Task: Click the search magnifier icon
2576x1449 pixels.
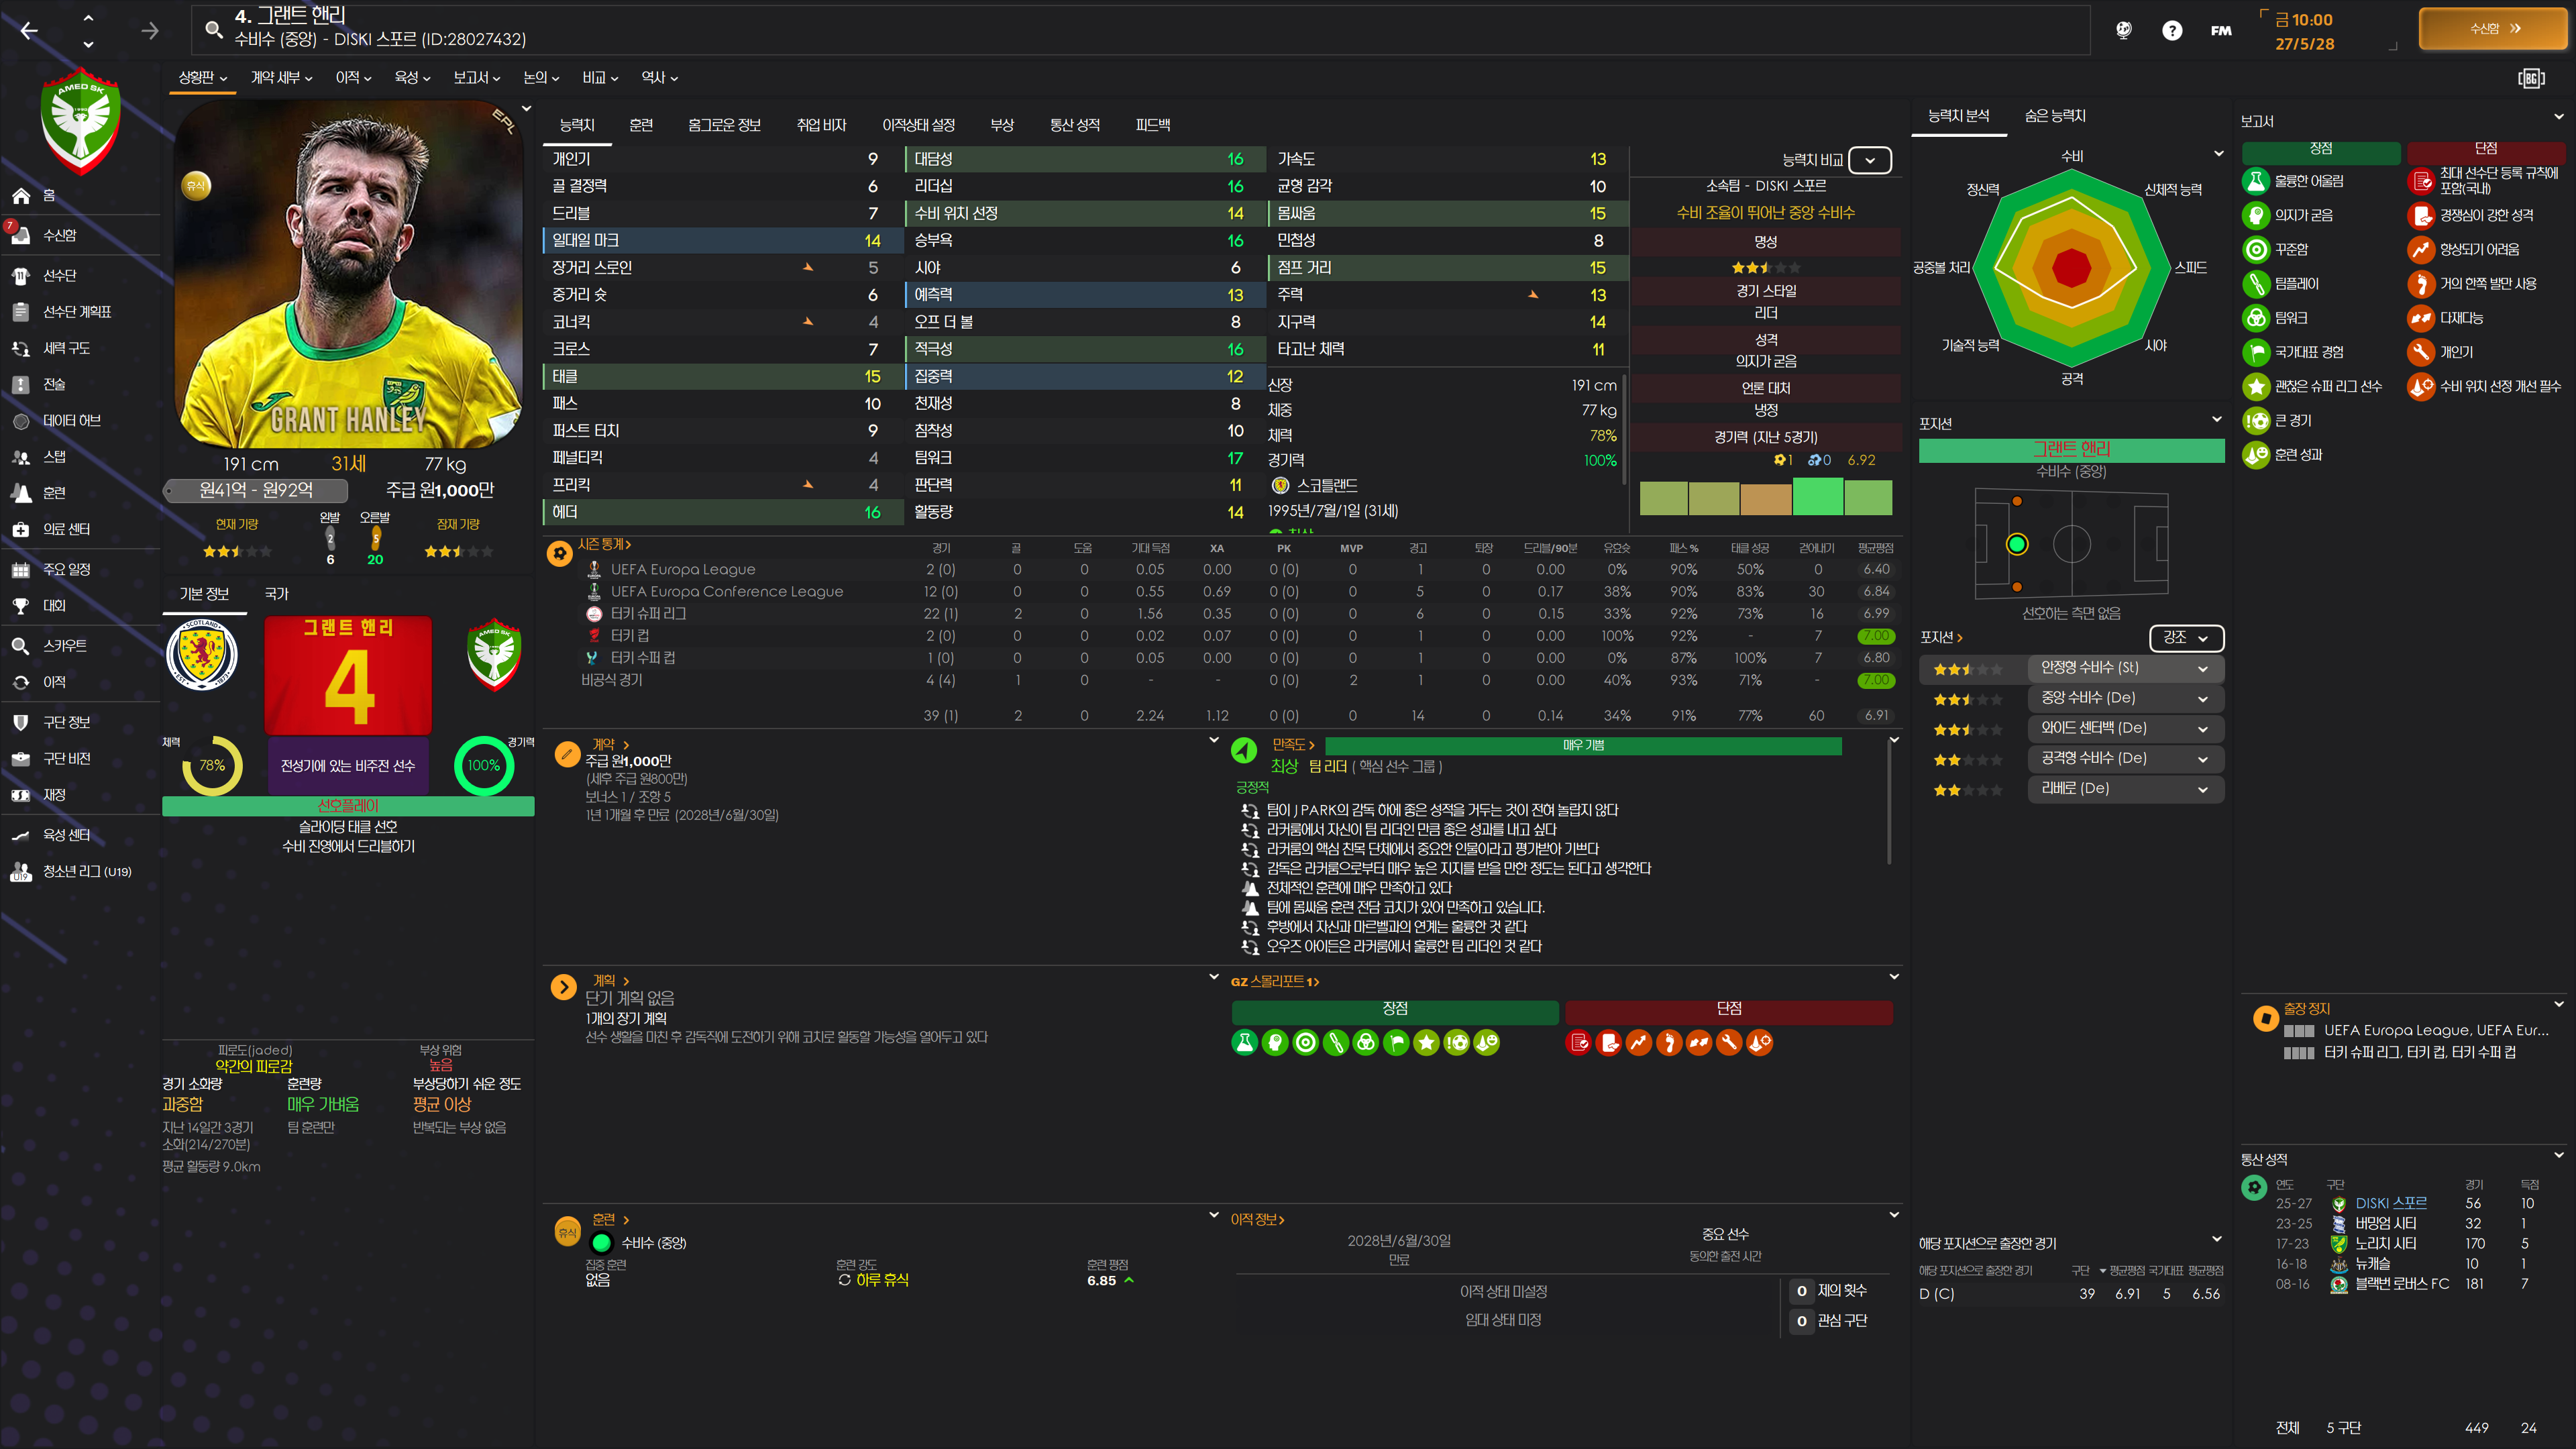Action: pos(213,29)
